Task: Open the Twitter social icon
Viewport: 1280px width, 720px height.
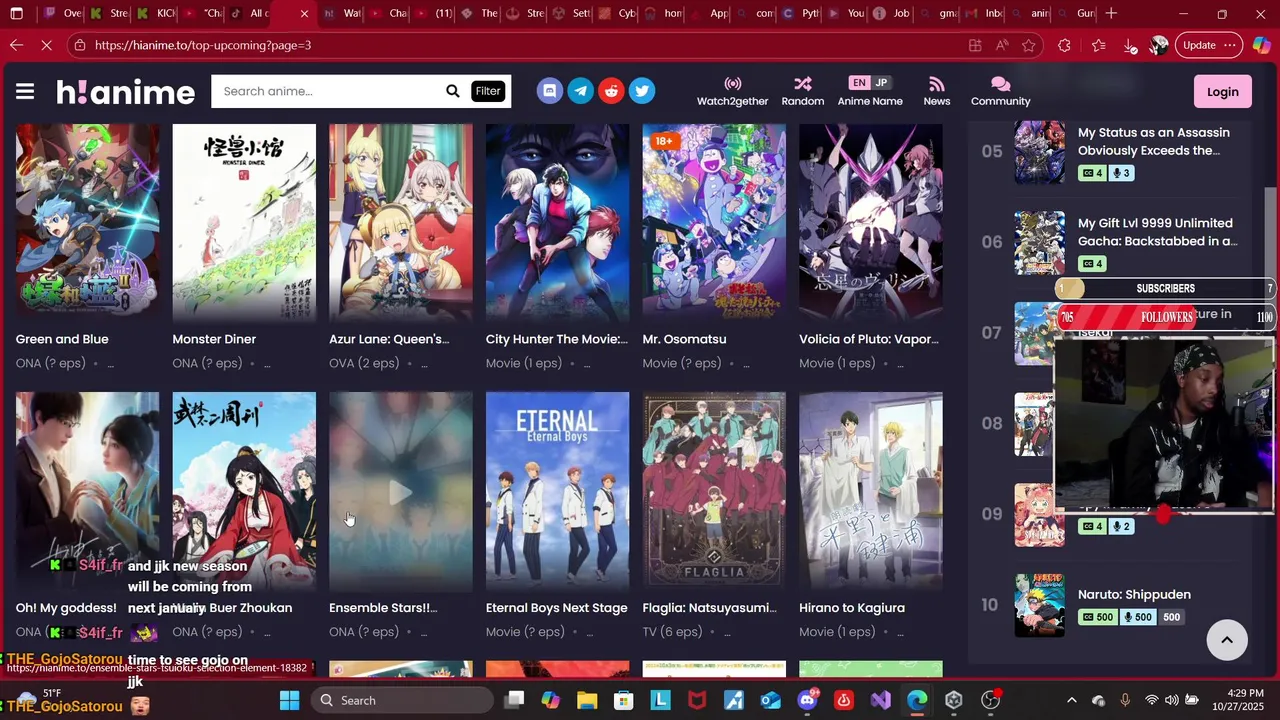Action: point(642,91)
